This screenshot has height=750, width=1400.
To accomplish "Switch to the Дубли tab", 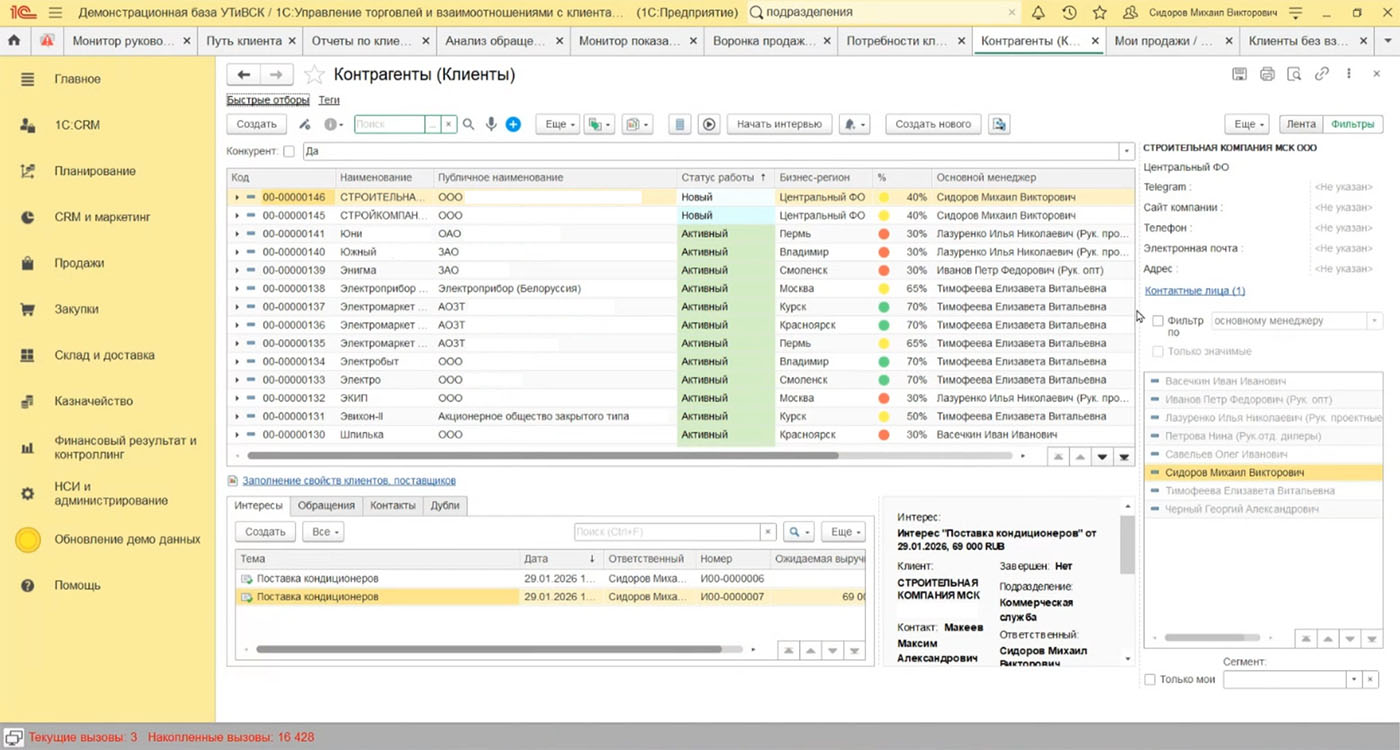I will (445, 505).
